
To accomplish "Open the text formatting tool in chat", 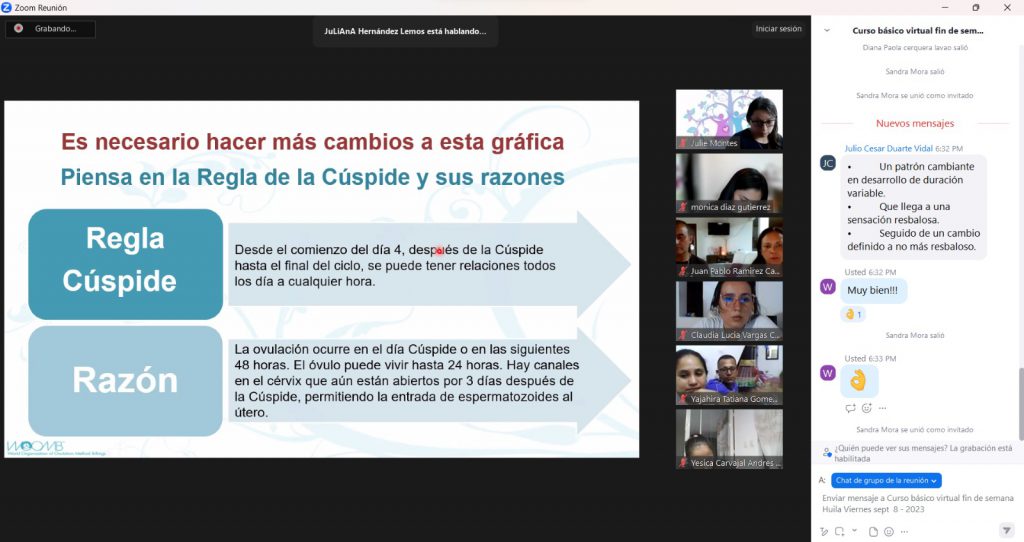I will pyautogui.click(x=825, y=532).
